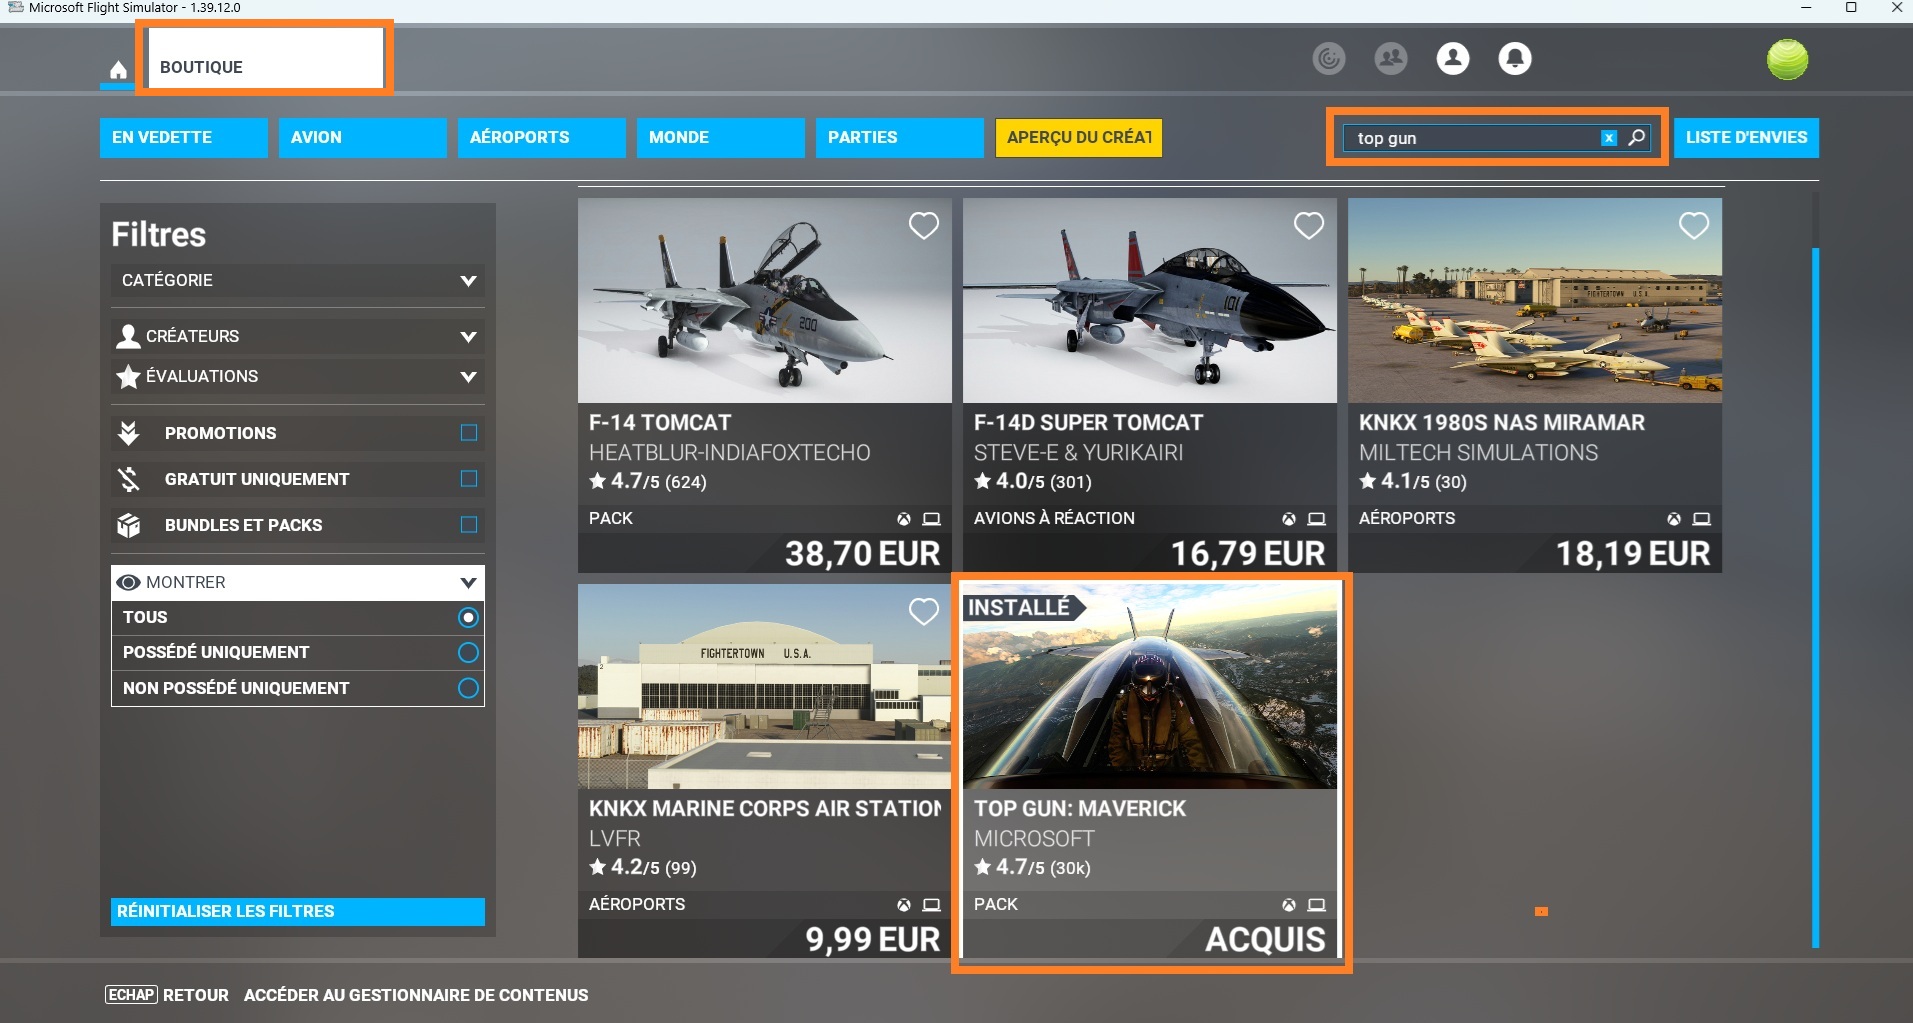
Task: Expand the Créateurs filter arrow
Action: pyautogui.click(x=468, y=337)
